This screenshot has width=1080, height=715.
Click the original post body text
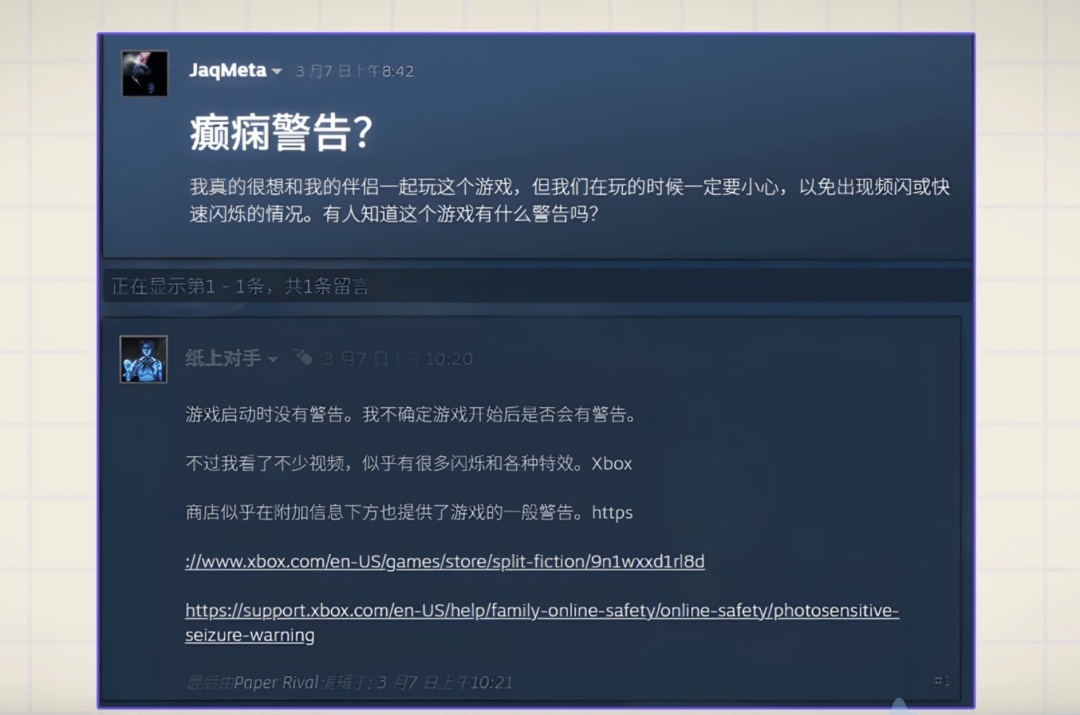[568, 200]
